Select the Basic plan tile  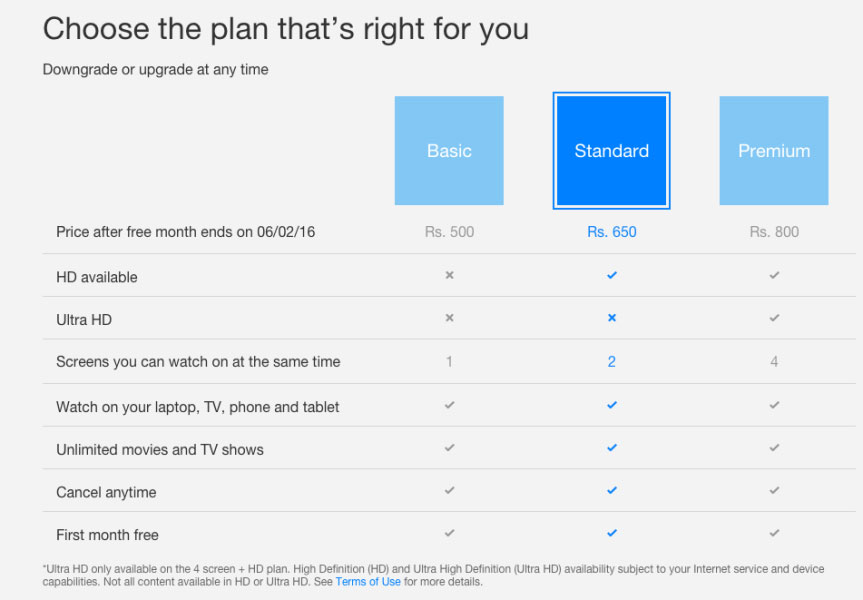tap(449, 150)
